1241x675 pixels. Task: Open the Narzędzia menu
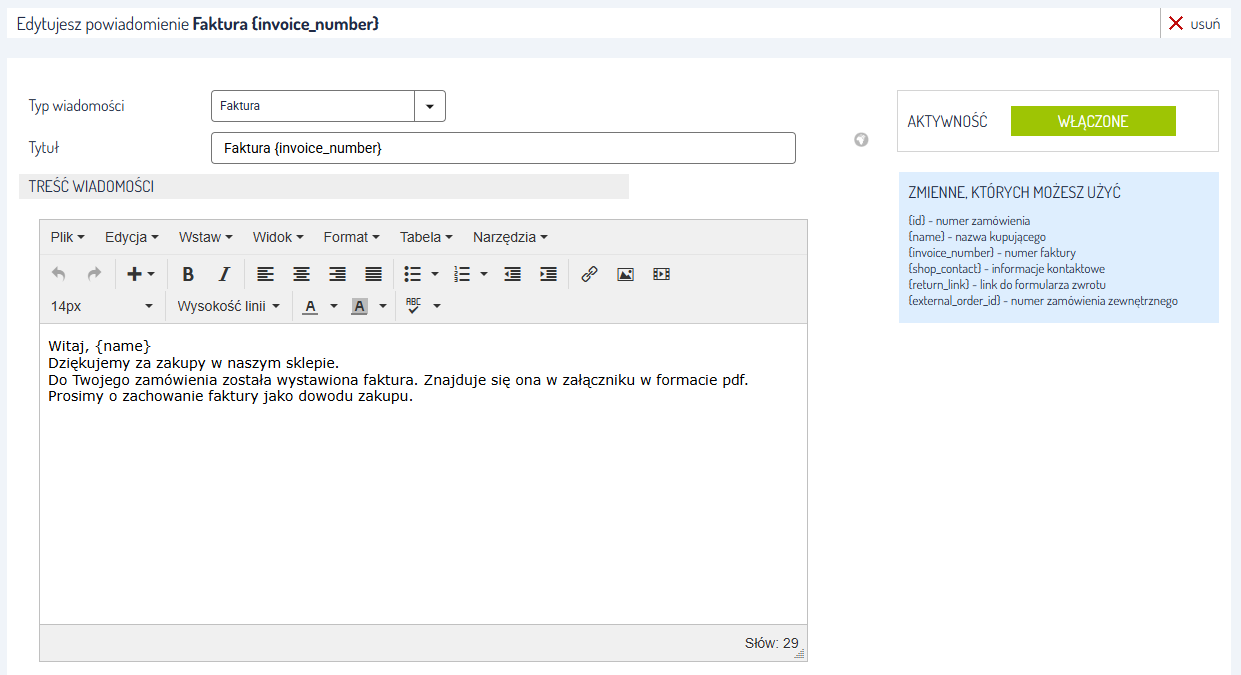[x=510, y=237]
